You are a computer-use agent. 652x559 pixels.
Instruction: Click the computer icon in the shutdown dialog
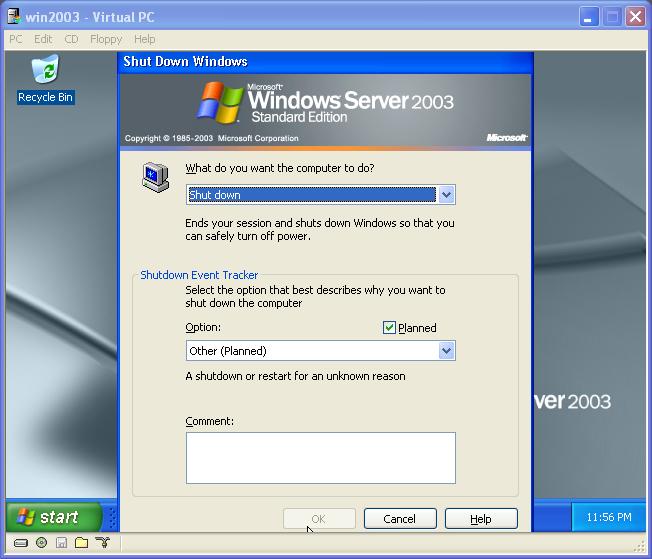[x=156, y=178]
